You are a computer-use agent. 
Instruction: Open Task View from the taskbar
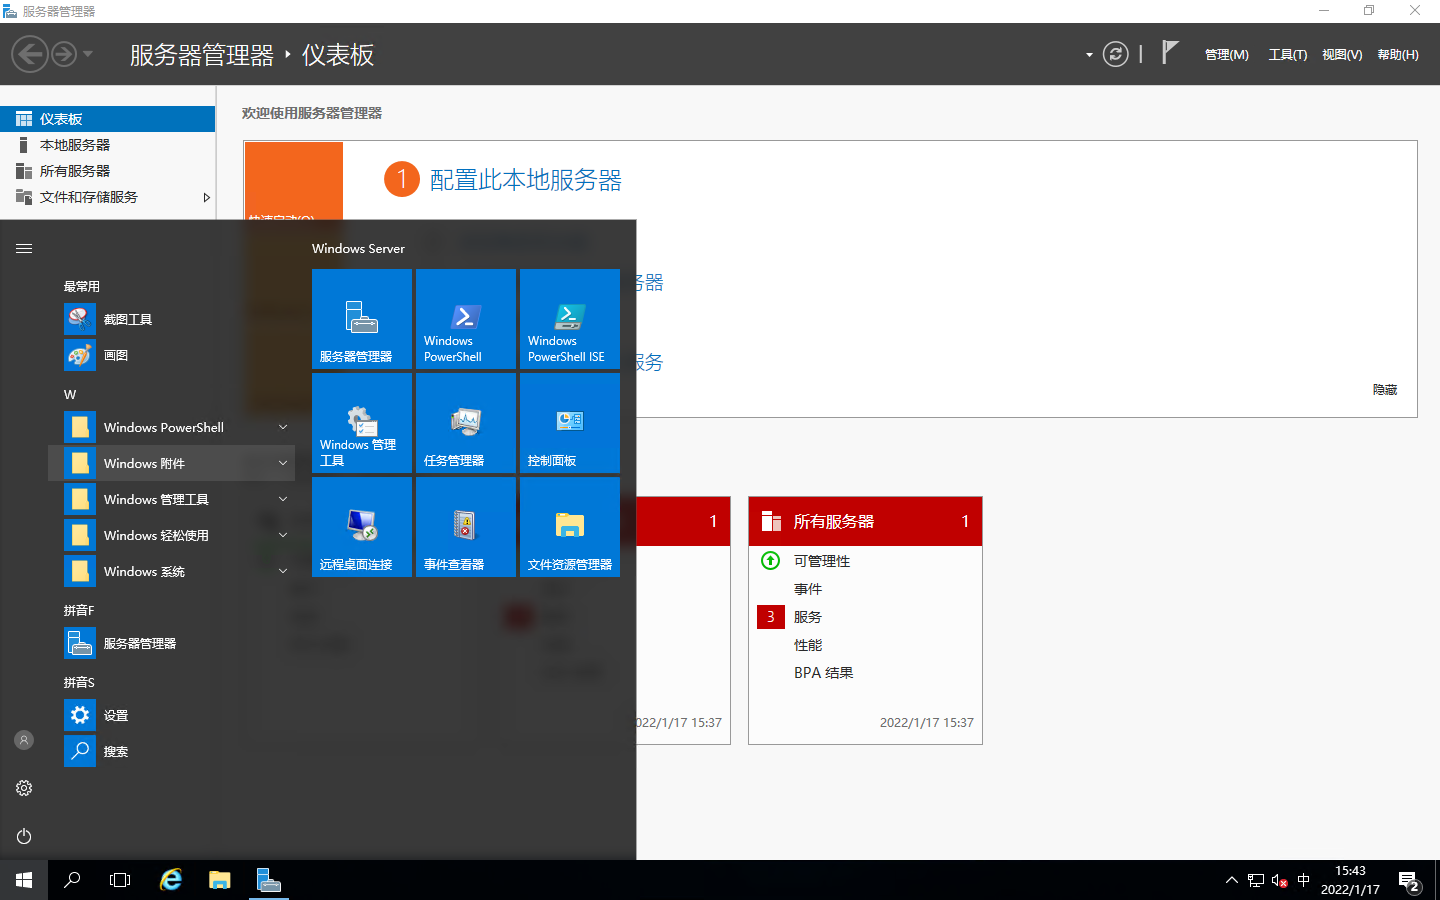(120, 880)
